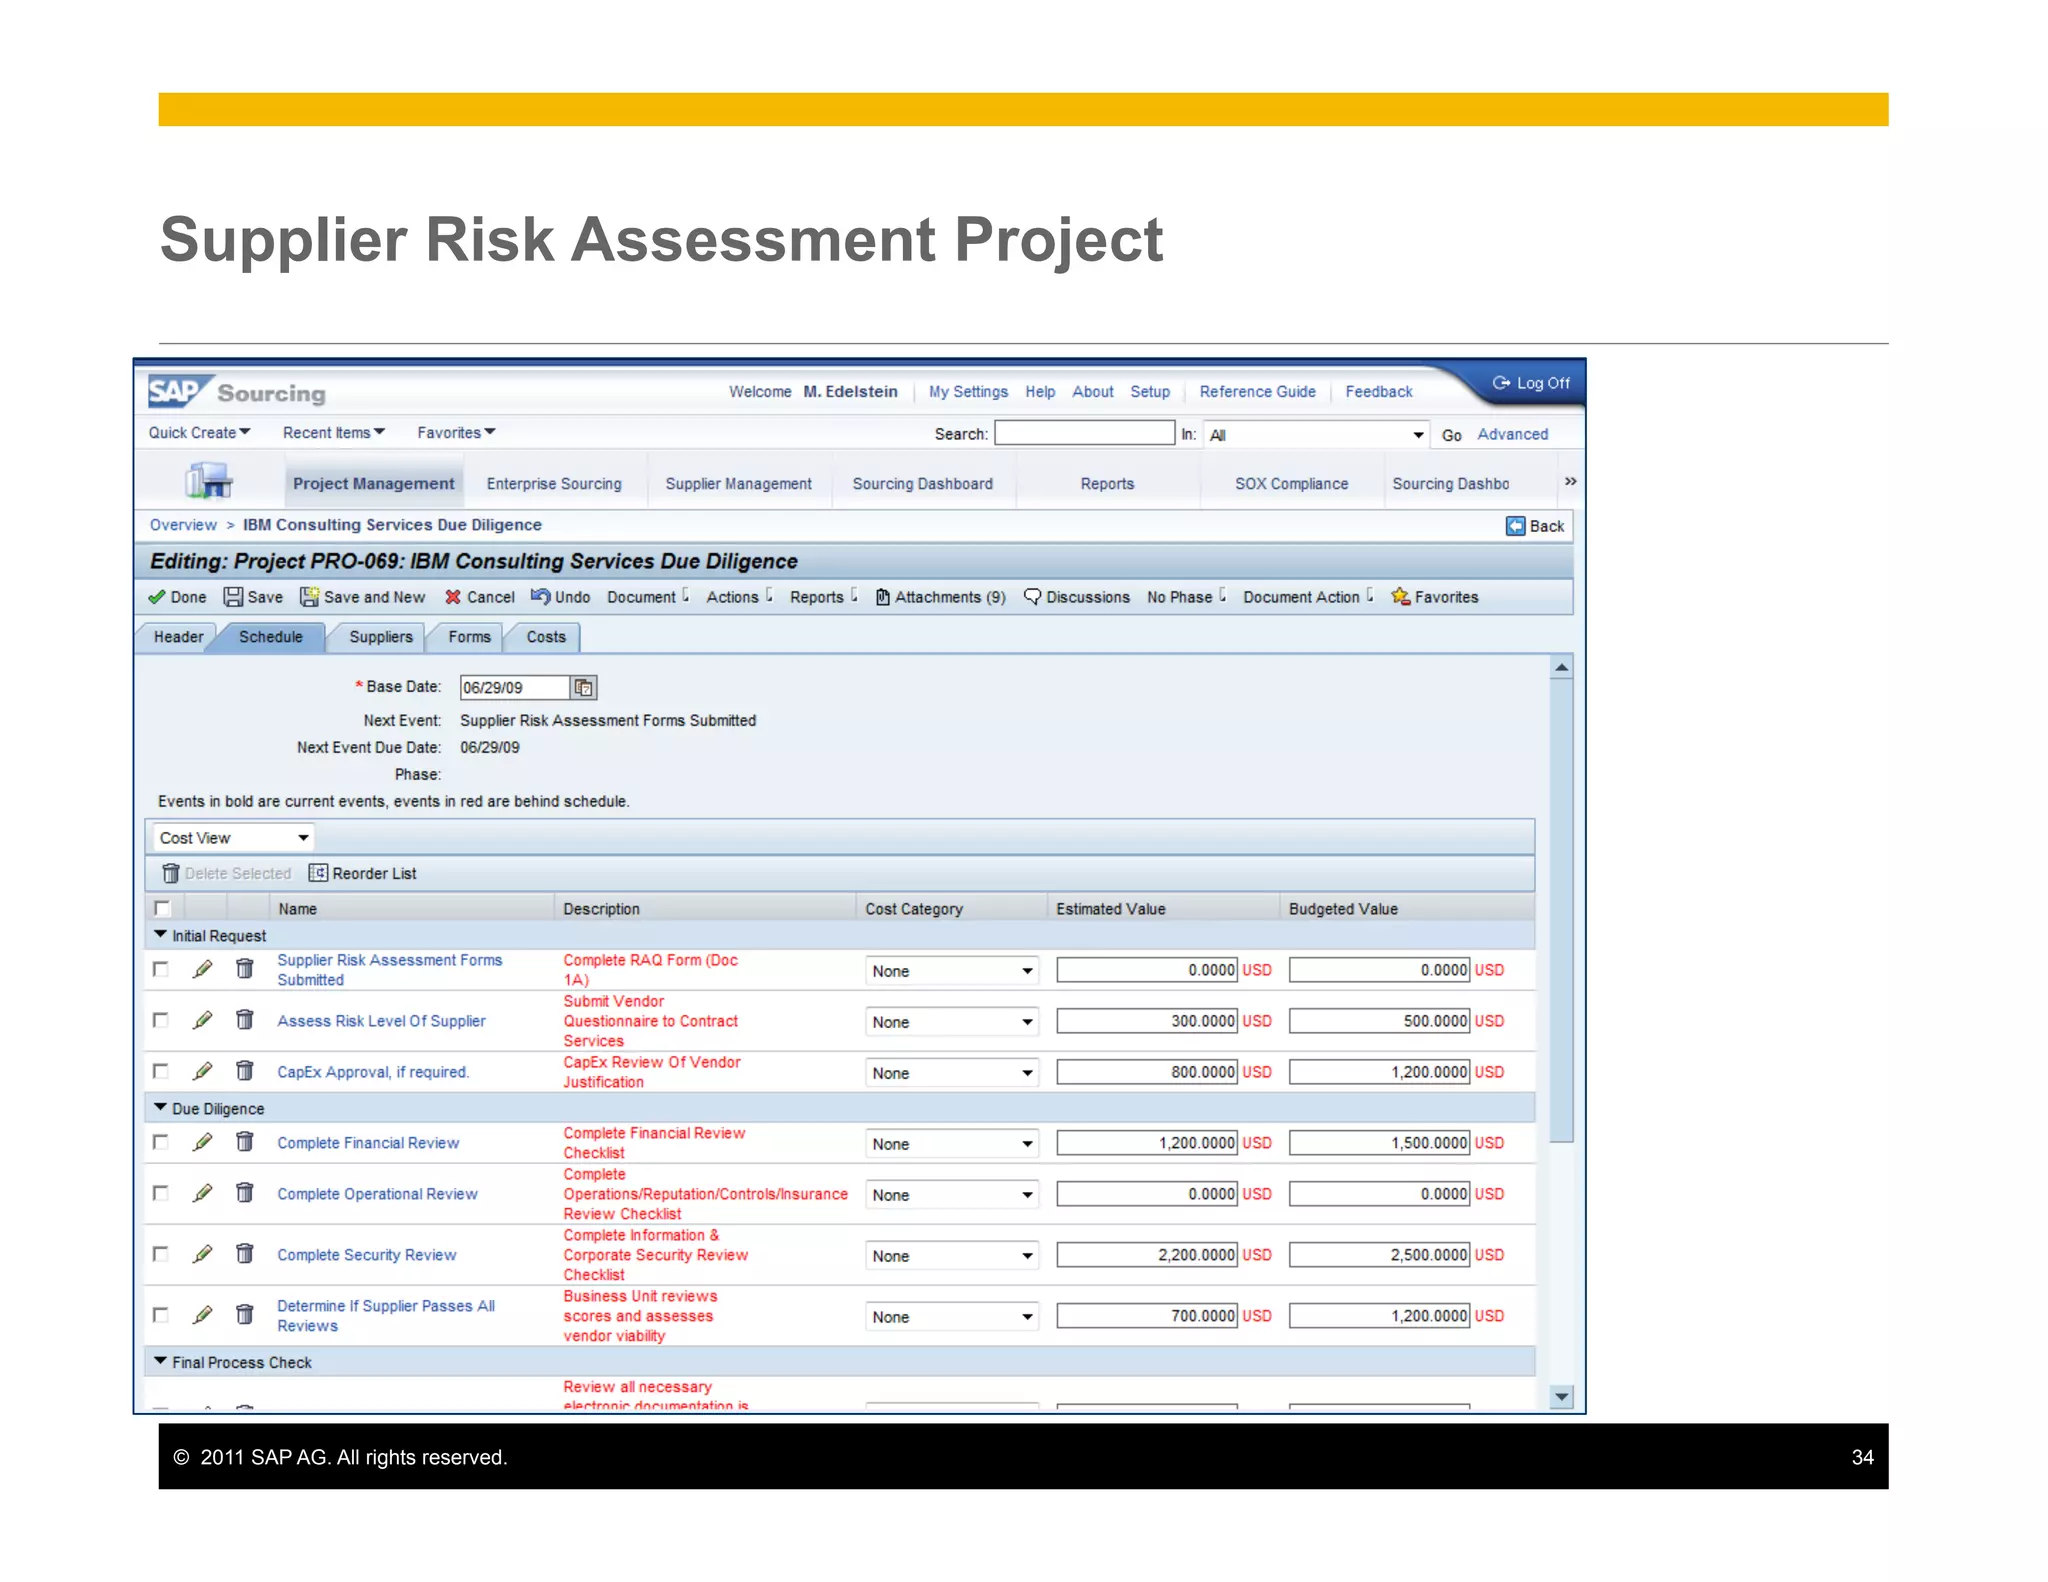
Task: Delete CapEx Approval row trash icon
Action: pos(244,1070)
